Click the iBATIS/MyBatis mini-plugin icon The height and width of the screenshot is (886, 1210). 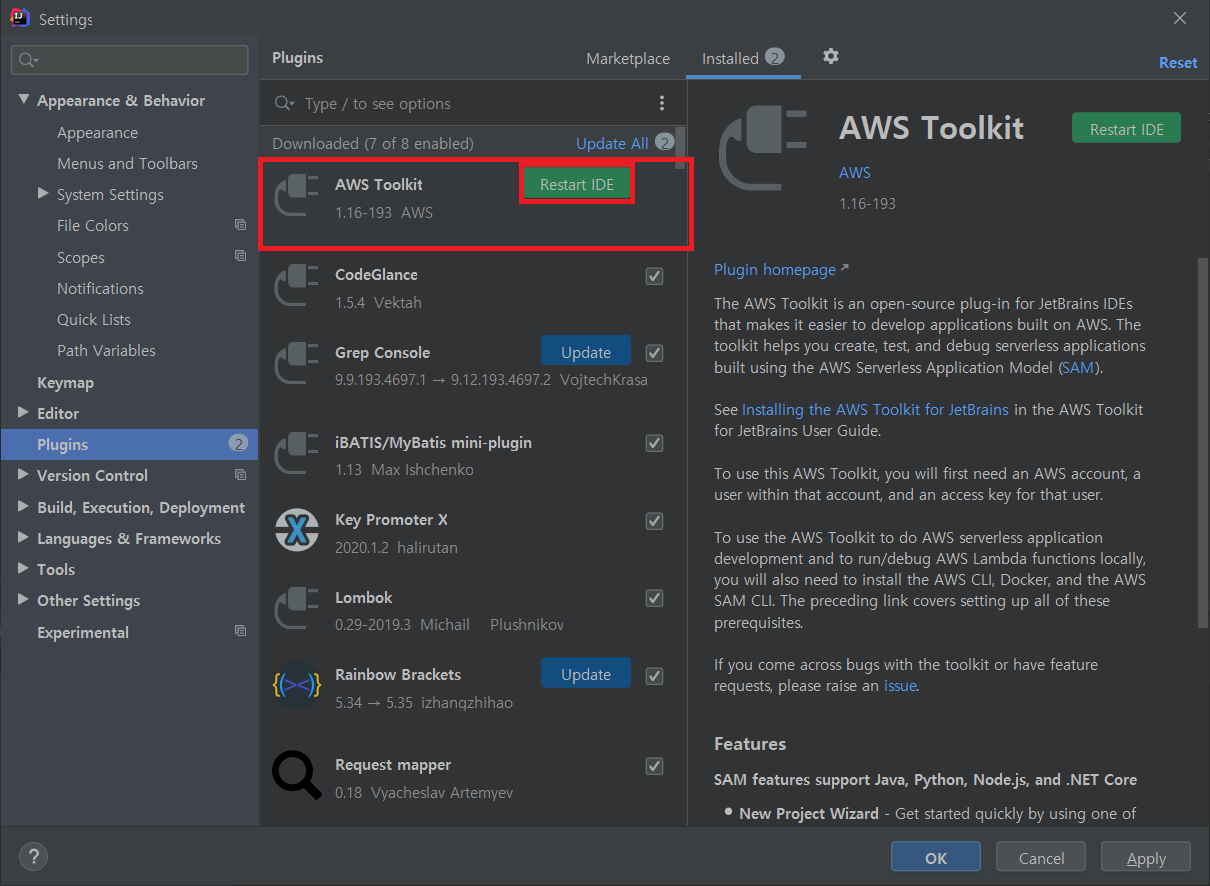296,455
